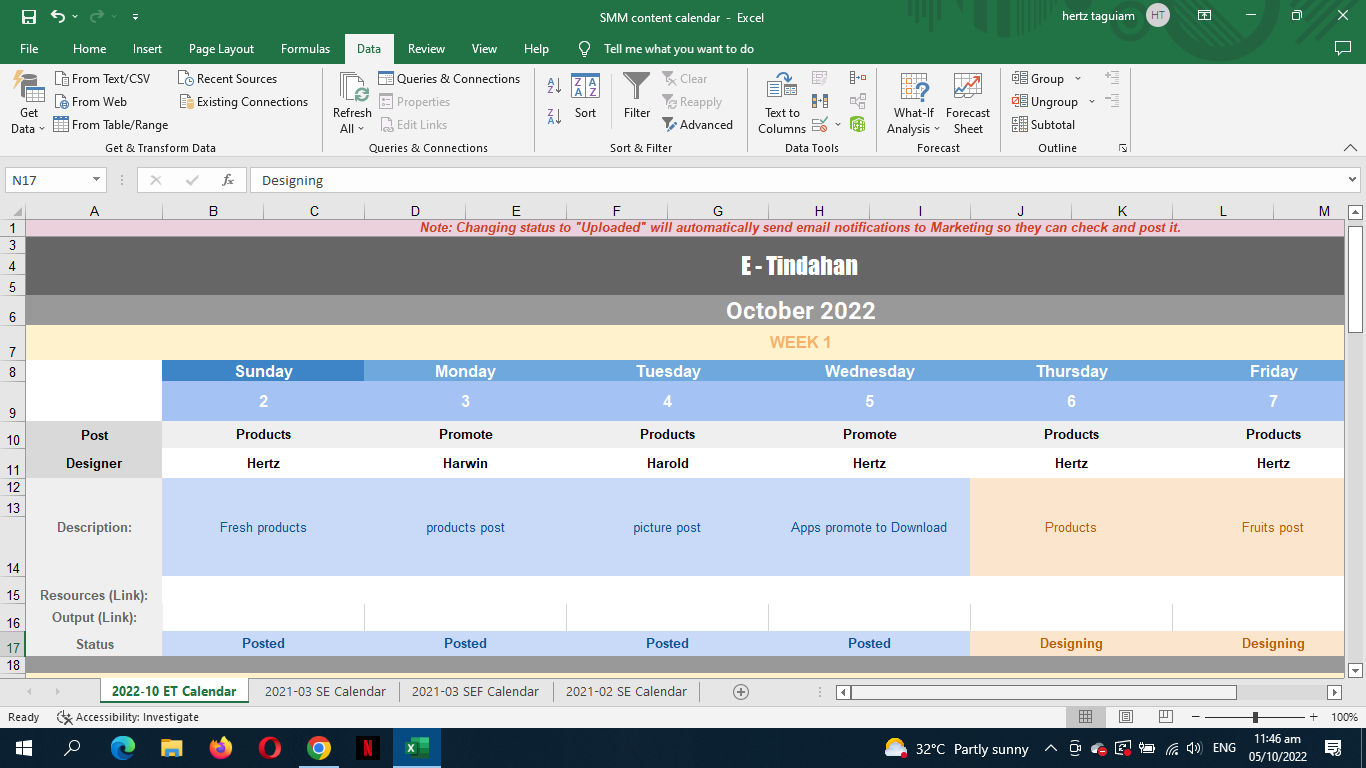Viewport: 1366px width, 768px height.
Task: Go to the Formulas tab
Action: tap(305, 48)
